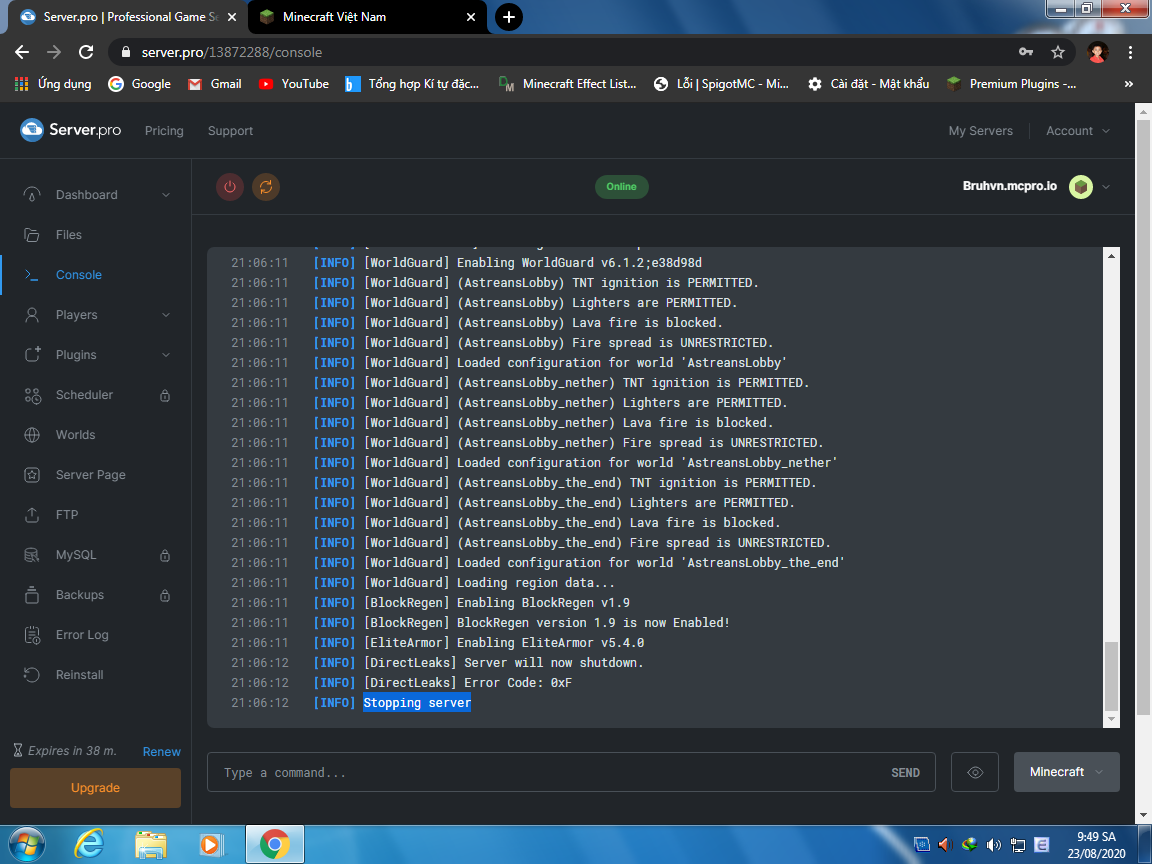Image resolution: width=1152 pixels, height=864 pixels.
Task: Open the Support page link
Action: click(x=230, y=131)
